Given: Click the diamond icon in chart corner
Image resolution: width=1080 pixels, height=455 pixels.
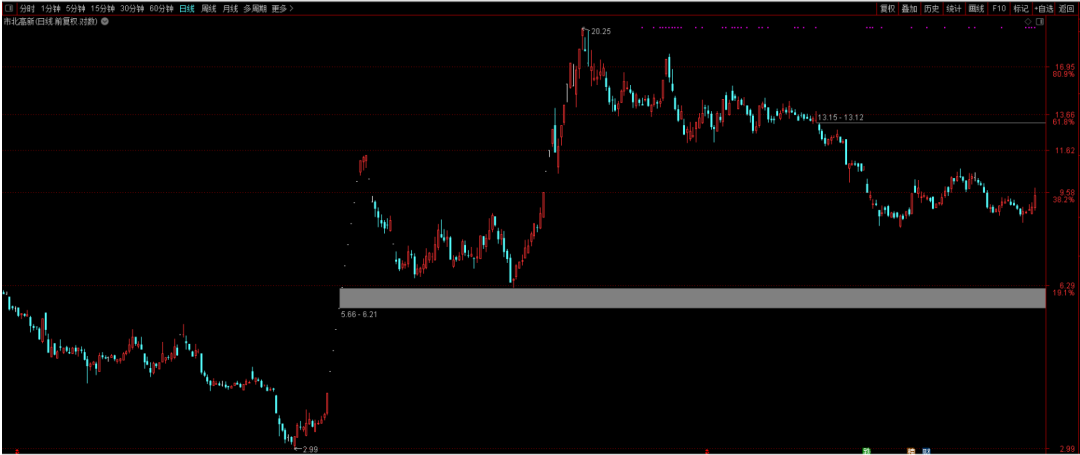Looking at the screenshot, I should [x=1028, y=22].
